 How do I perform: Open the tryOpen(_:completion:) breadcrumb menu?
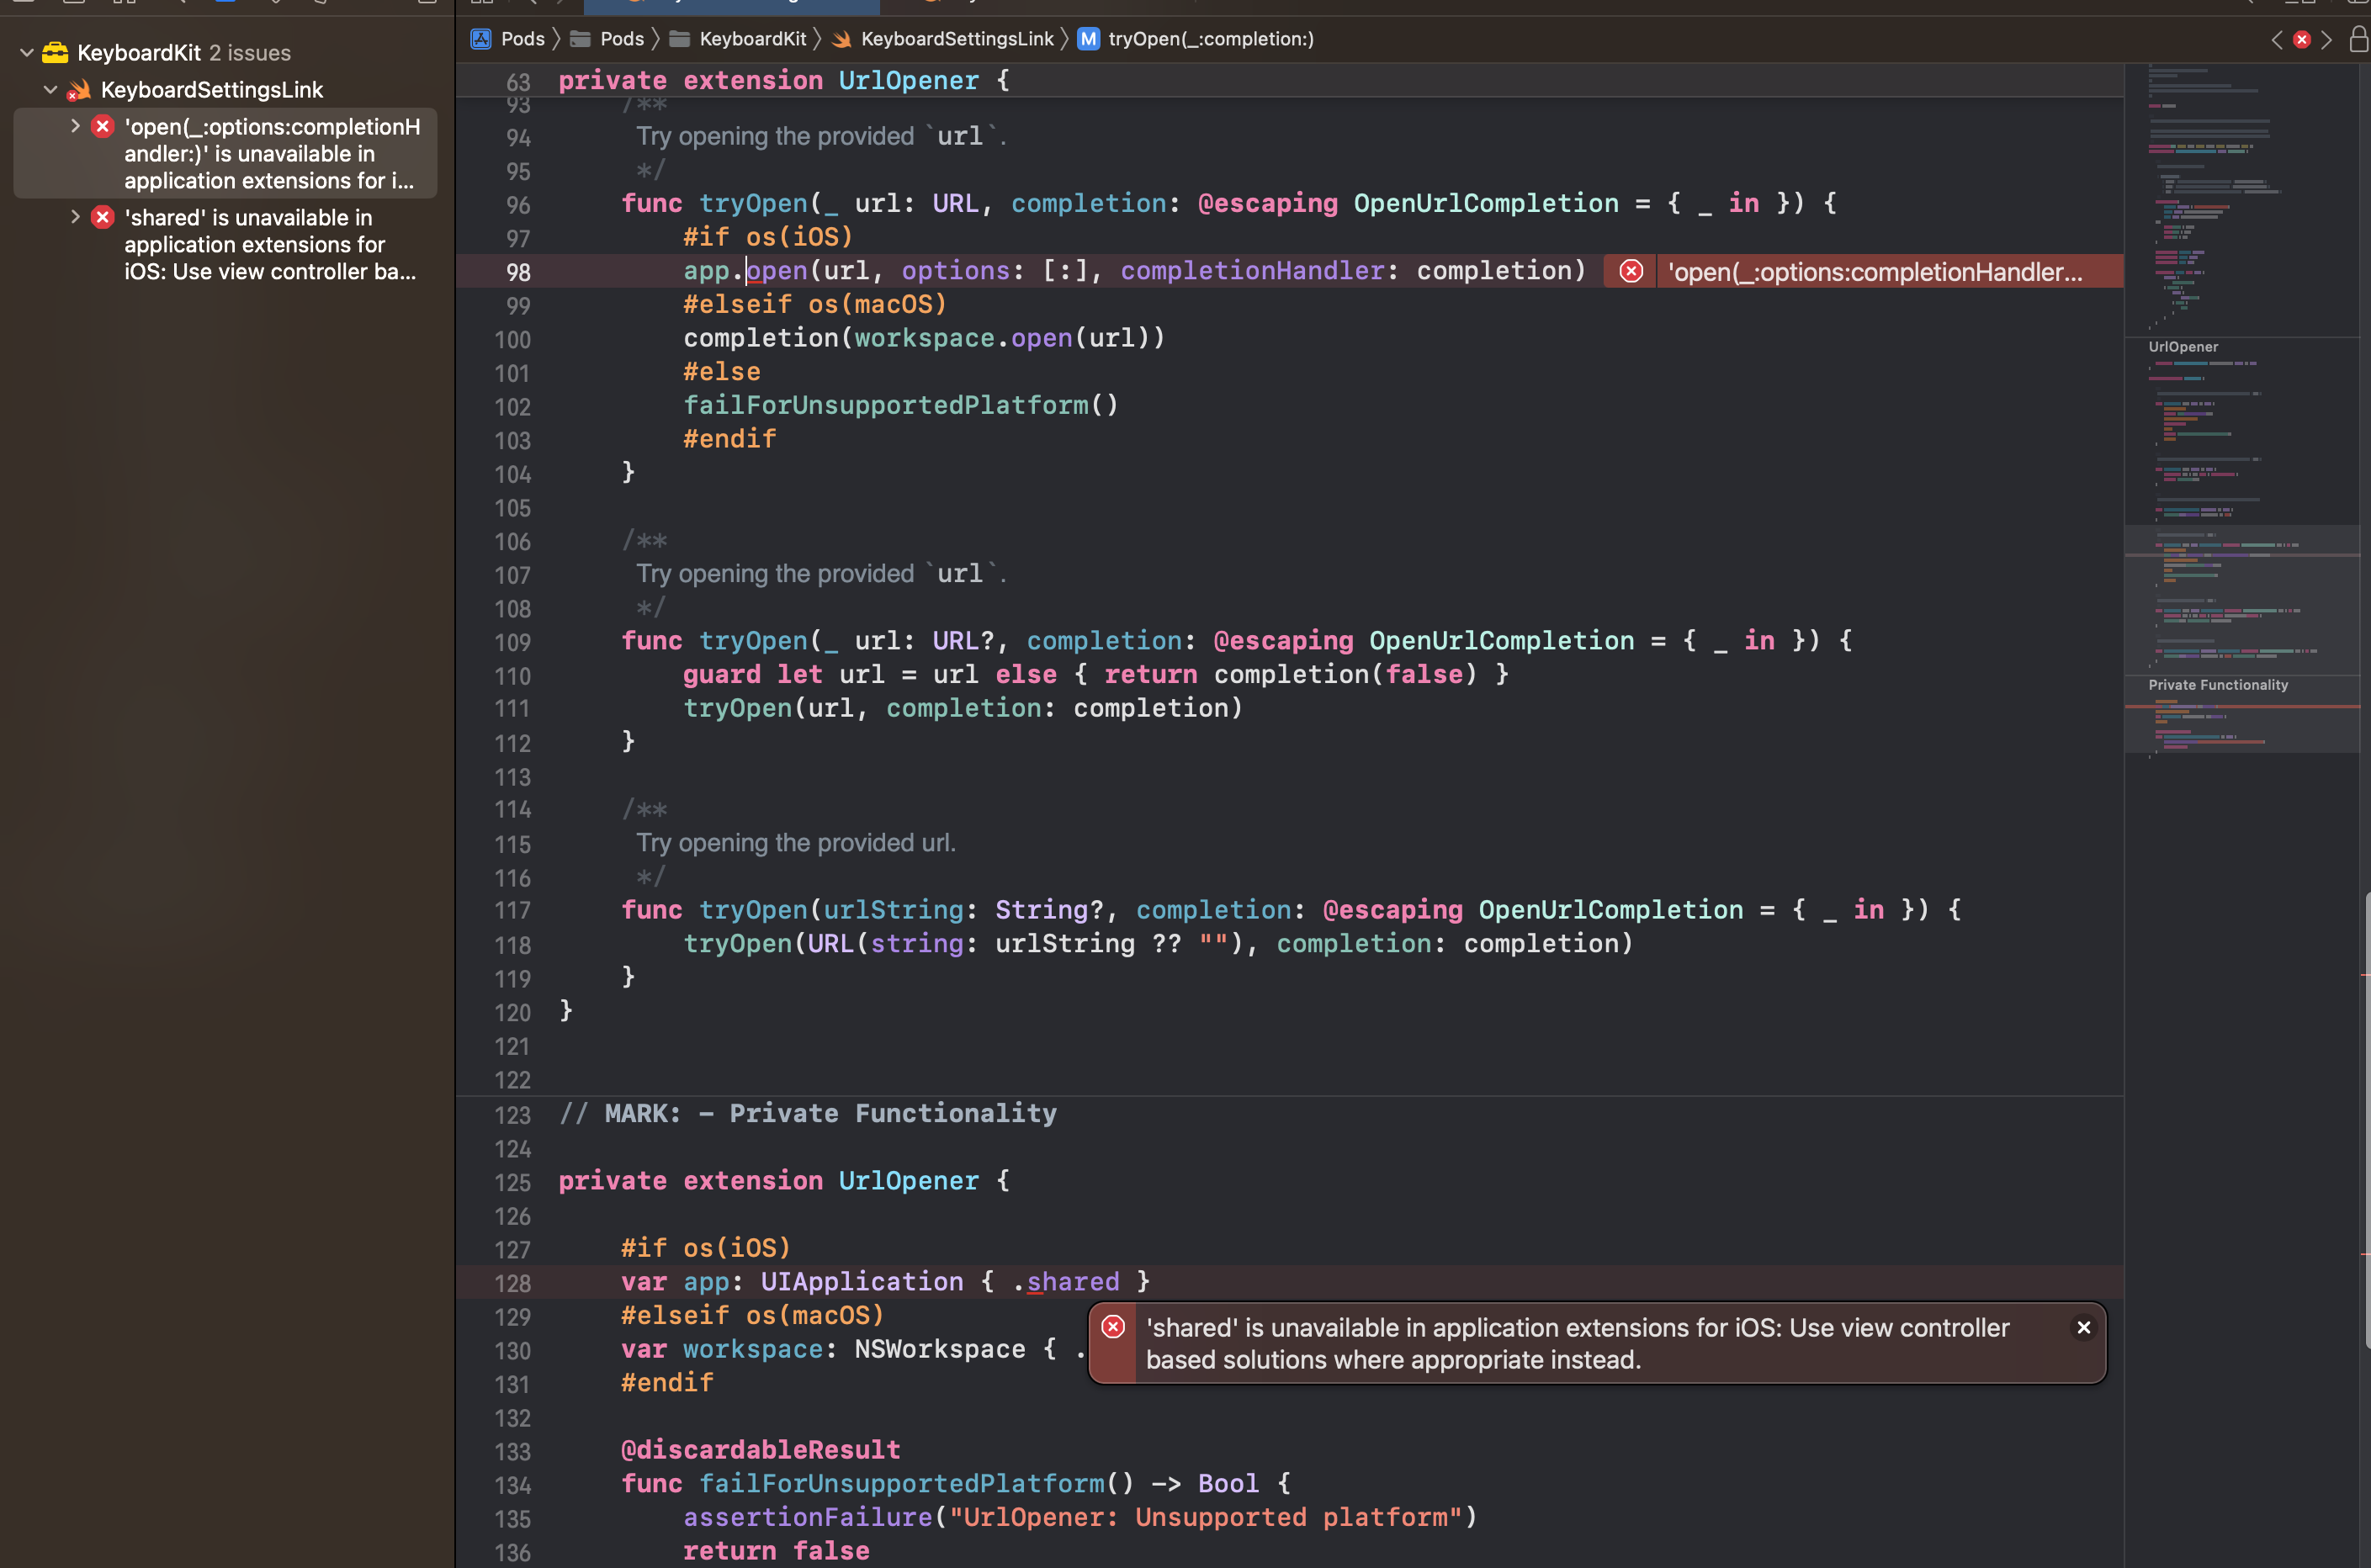tap(1210, 39)
